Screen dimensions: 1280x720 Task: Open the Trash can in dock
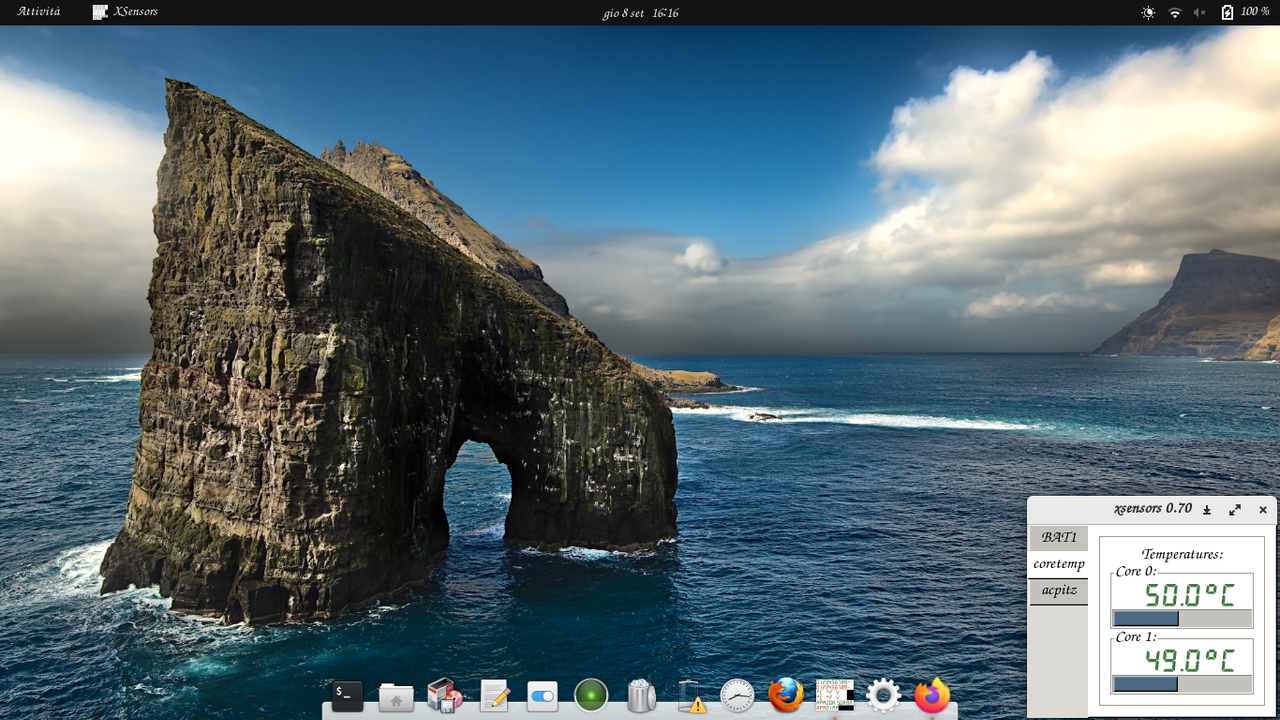tap(641, 695)
